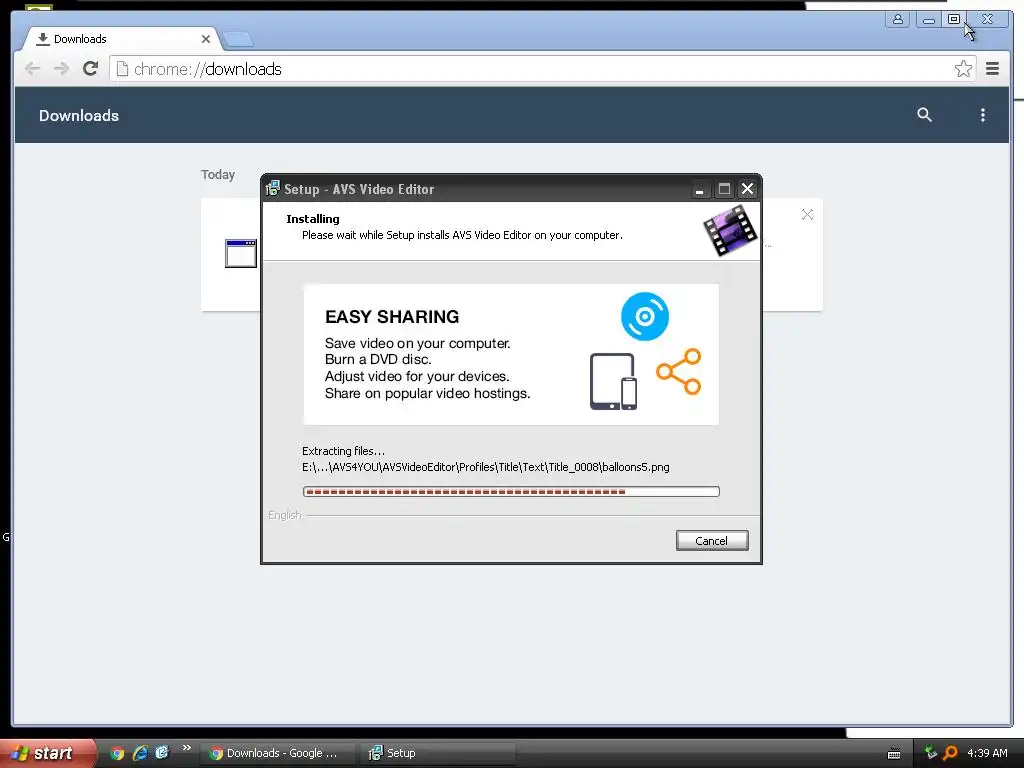1024x768 pixels.
Task: Click the Downloads page header title
Action: pyautogui.click(x=79, y=116)
